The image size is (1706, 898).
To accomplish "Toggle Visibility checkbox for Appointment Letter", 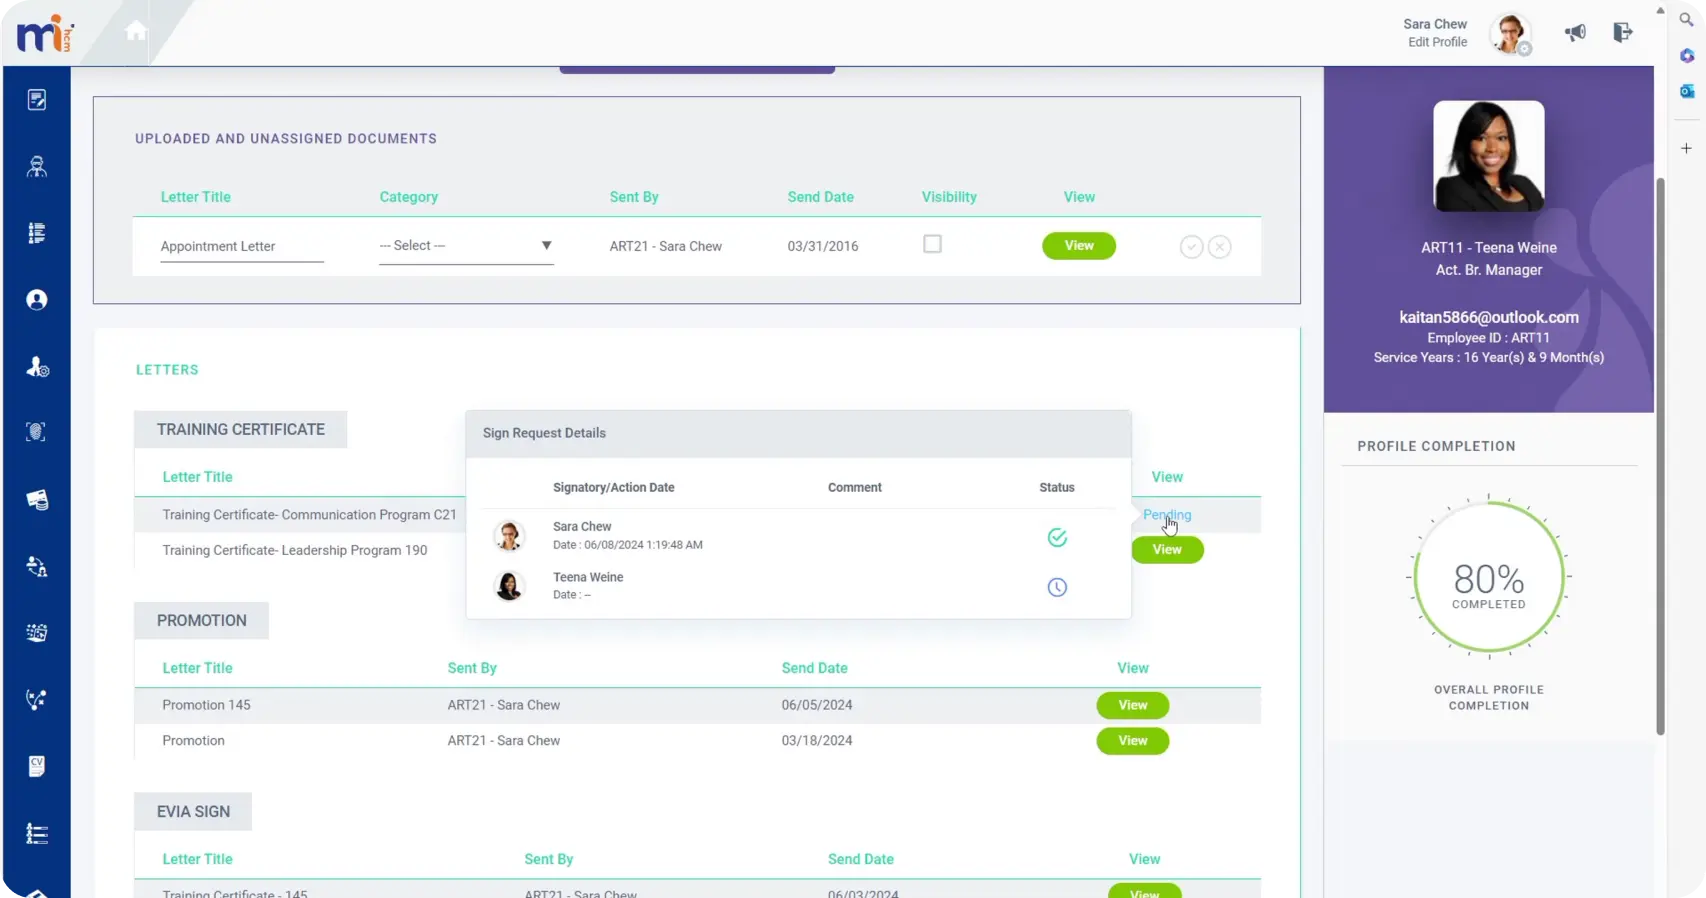I will [932, 244].
